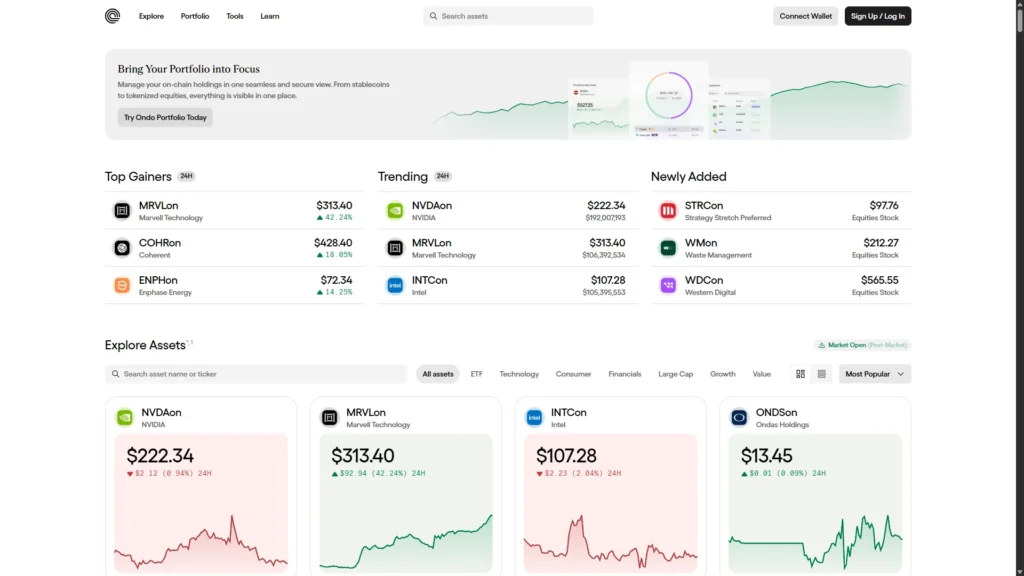Filter assets by Consumer
Viewport: 1024px width, 576px height.
coord(573,374)
